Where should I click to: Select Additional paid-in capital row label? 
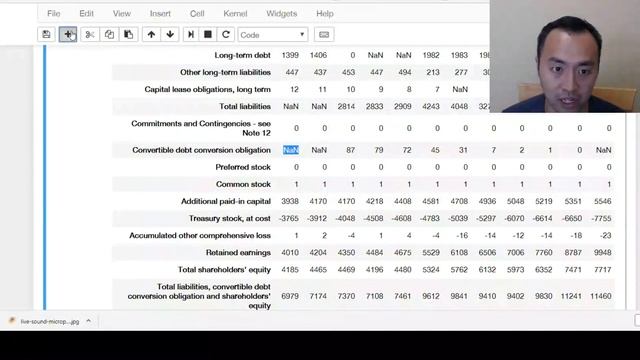[226, 202]
